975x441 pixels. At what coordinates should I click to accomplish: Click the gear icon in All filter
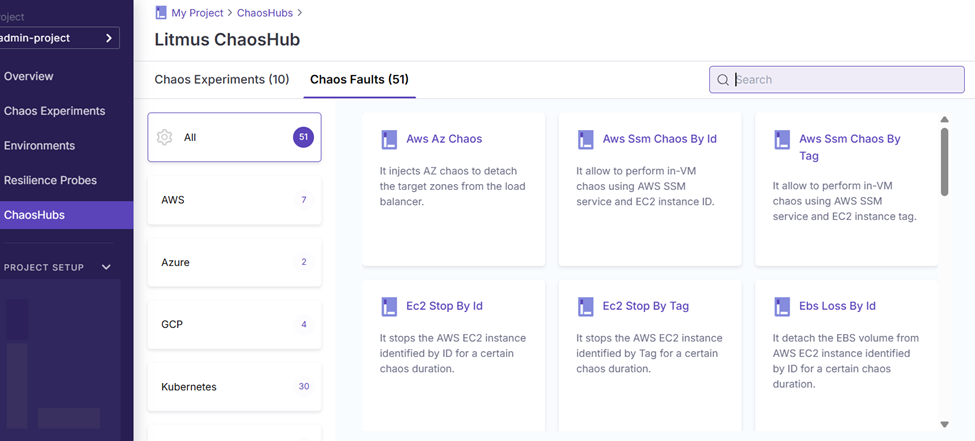[x=166, y=137]
